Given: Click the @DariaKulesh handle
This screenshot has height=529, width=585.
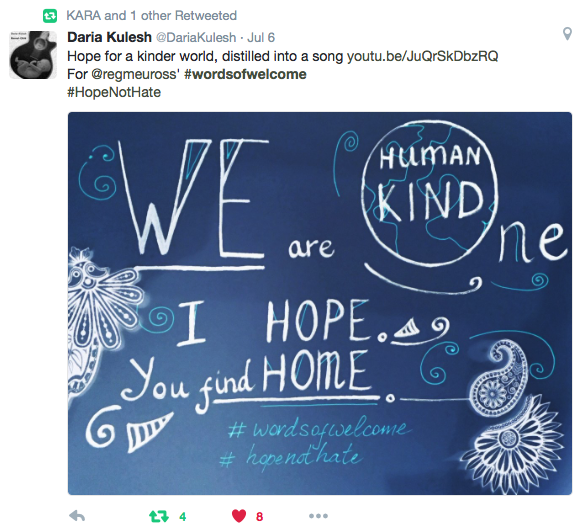Looking at the screenshot, I should [x=196, y=38].
